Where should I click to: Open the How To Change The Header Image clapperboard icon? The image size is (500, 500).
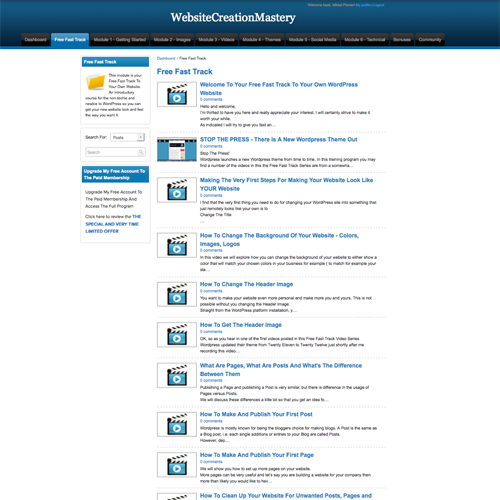point(177,294)
